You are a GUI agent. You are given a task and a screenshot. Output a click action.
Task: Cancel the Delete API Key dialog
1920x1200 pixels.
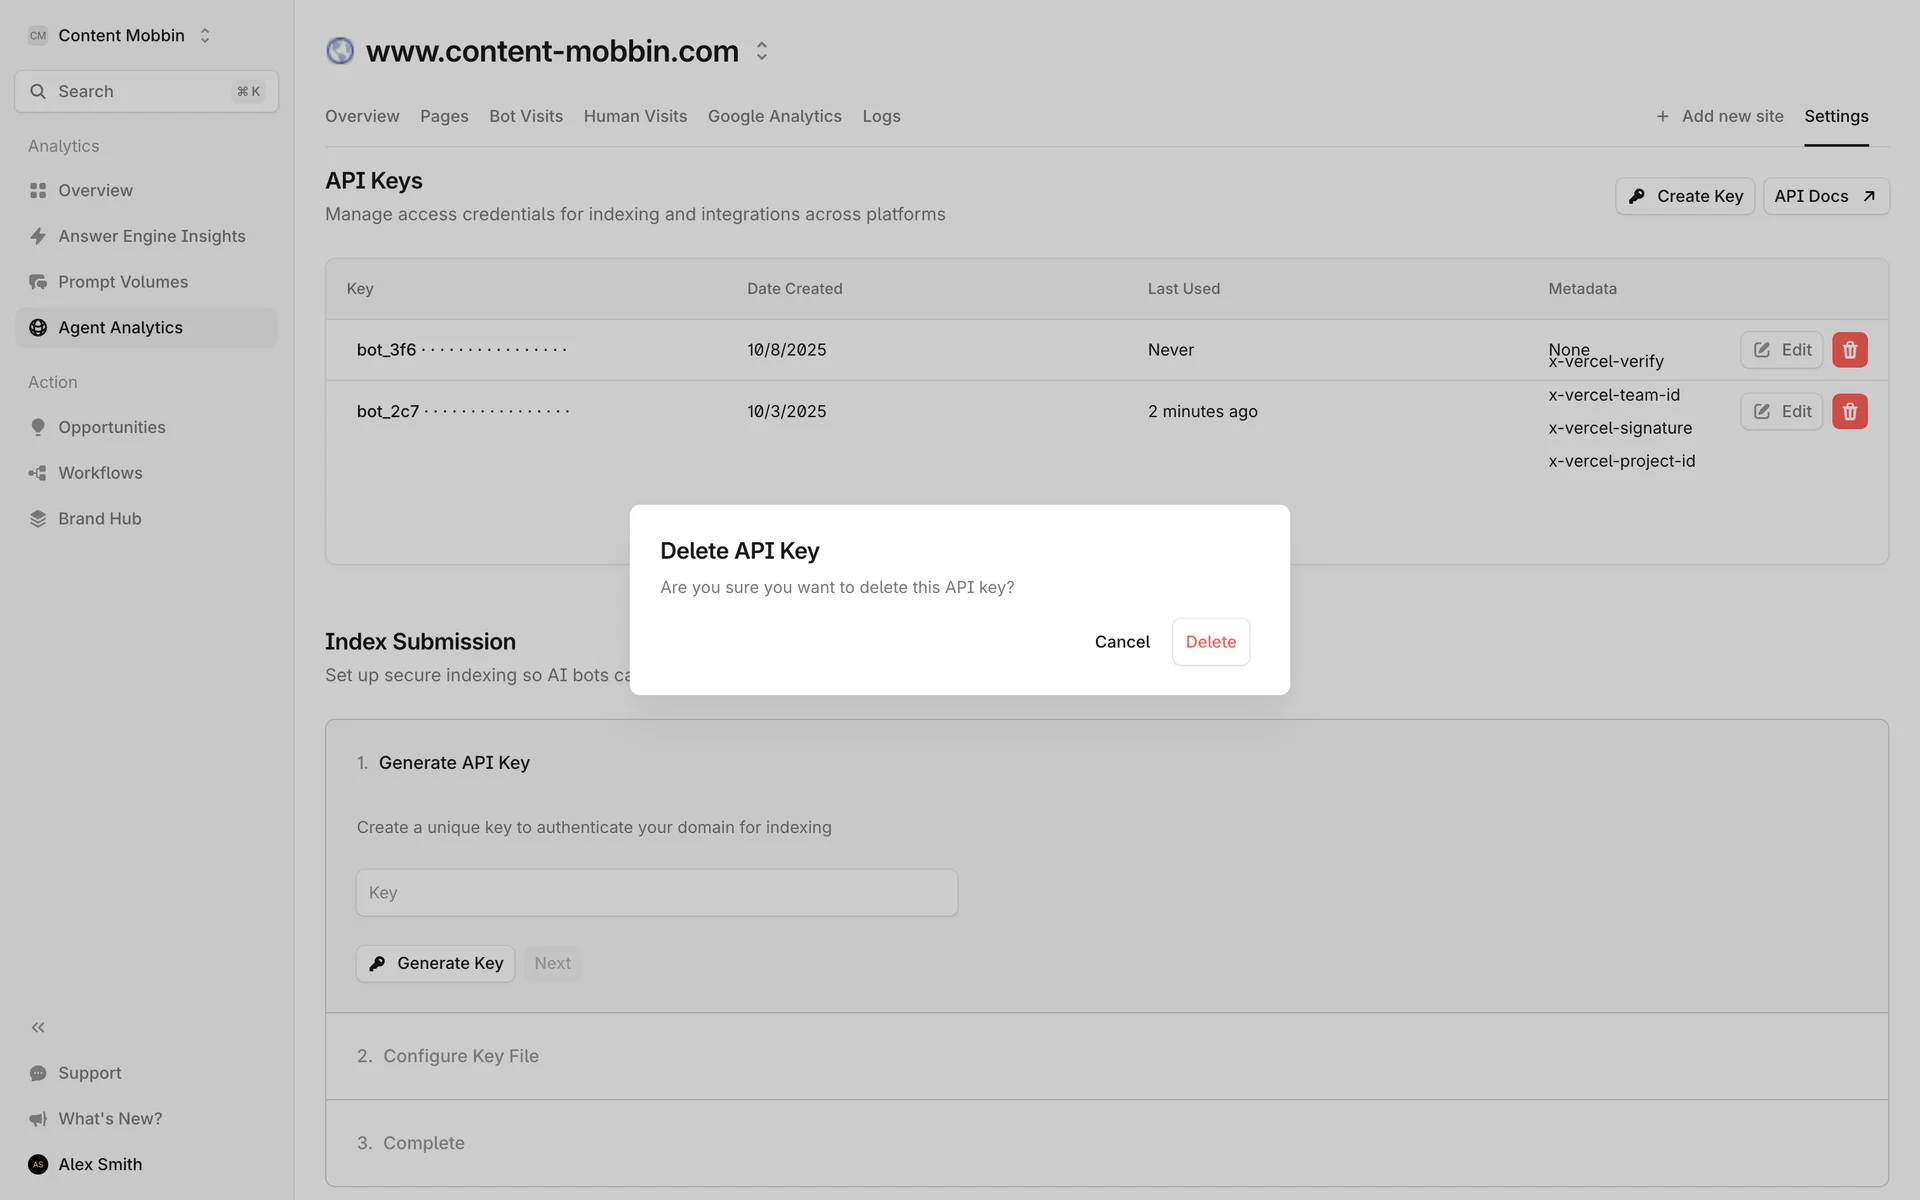click(1121, 642)
